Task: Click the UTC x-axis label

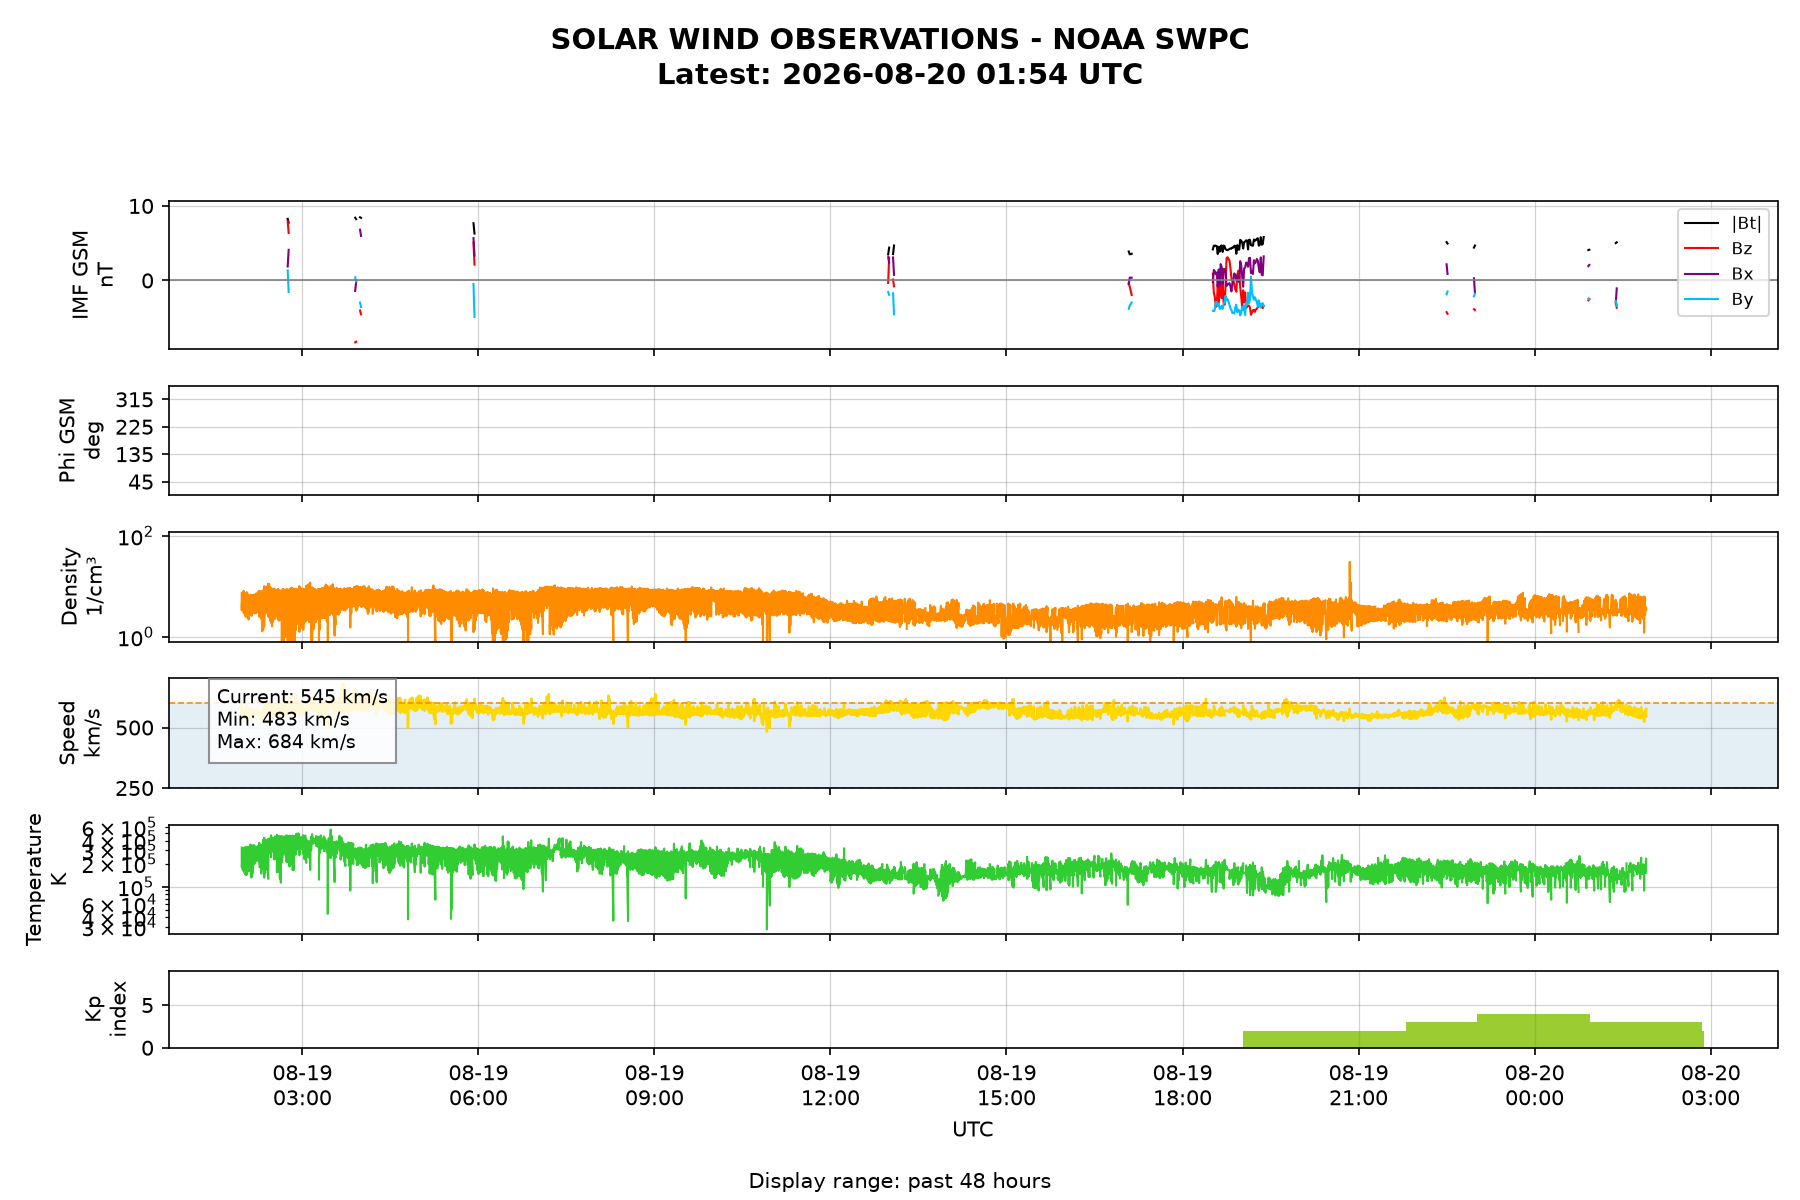Action: point(973,1130)
